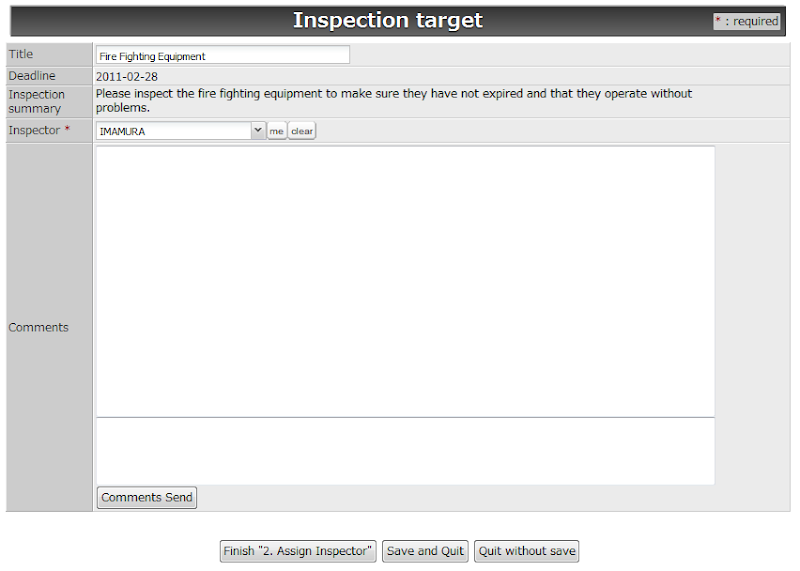
Task: Open the Inspector dropdown showing IMAMURA
Action: (180, 131)
